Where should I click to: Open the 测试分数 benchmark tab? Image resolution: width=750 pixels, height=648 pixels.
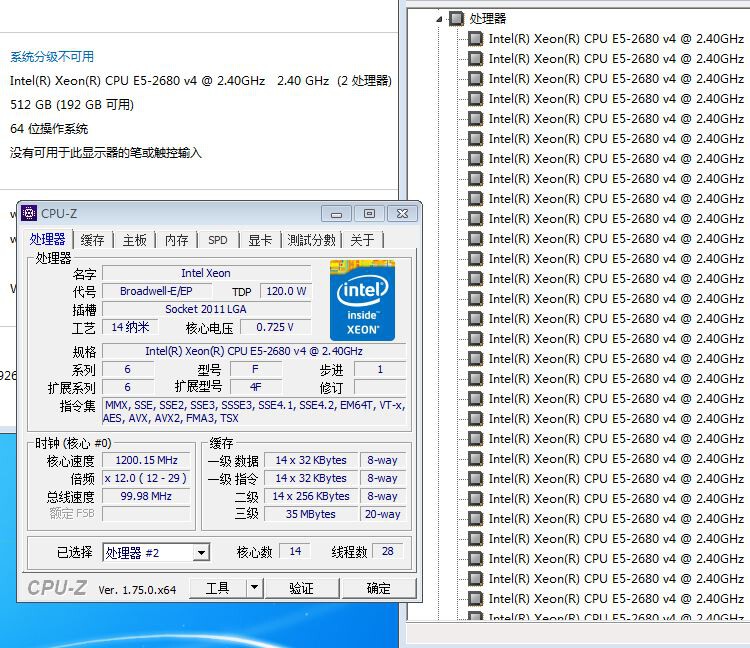click(311, 240)
